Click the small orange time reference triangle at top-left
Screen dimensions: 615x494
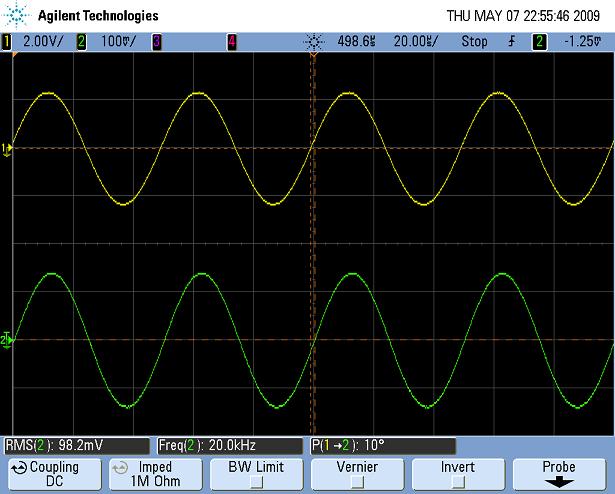coord(15,55)
